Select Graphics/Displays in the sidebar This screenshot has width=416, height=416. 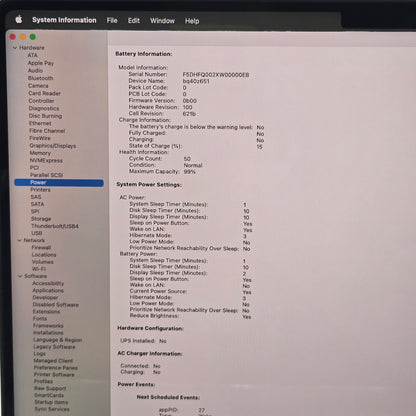point(53,146)
